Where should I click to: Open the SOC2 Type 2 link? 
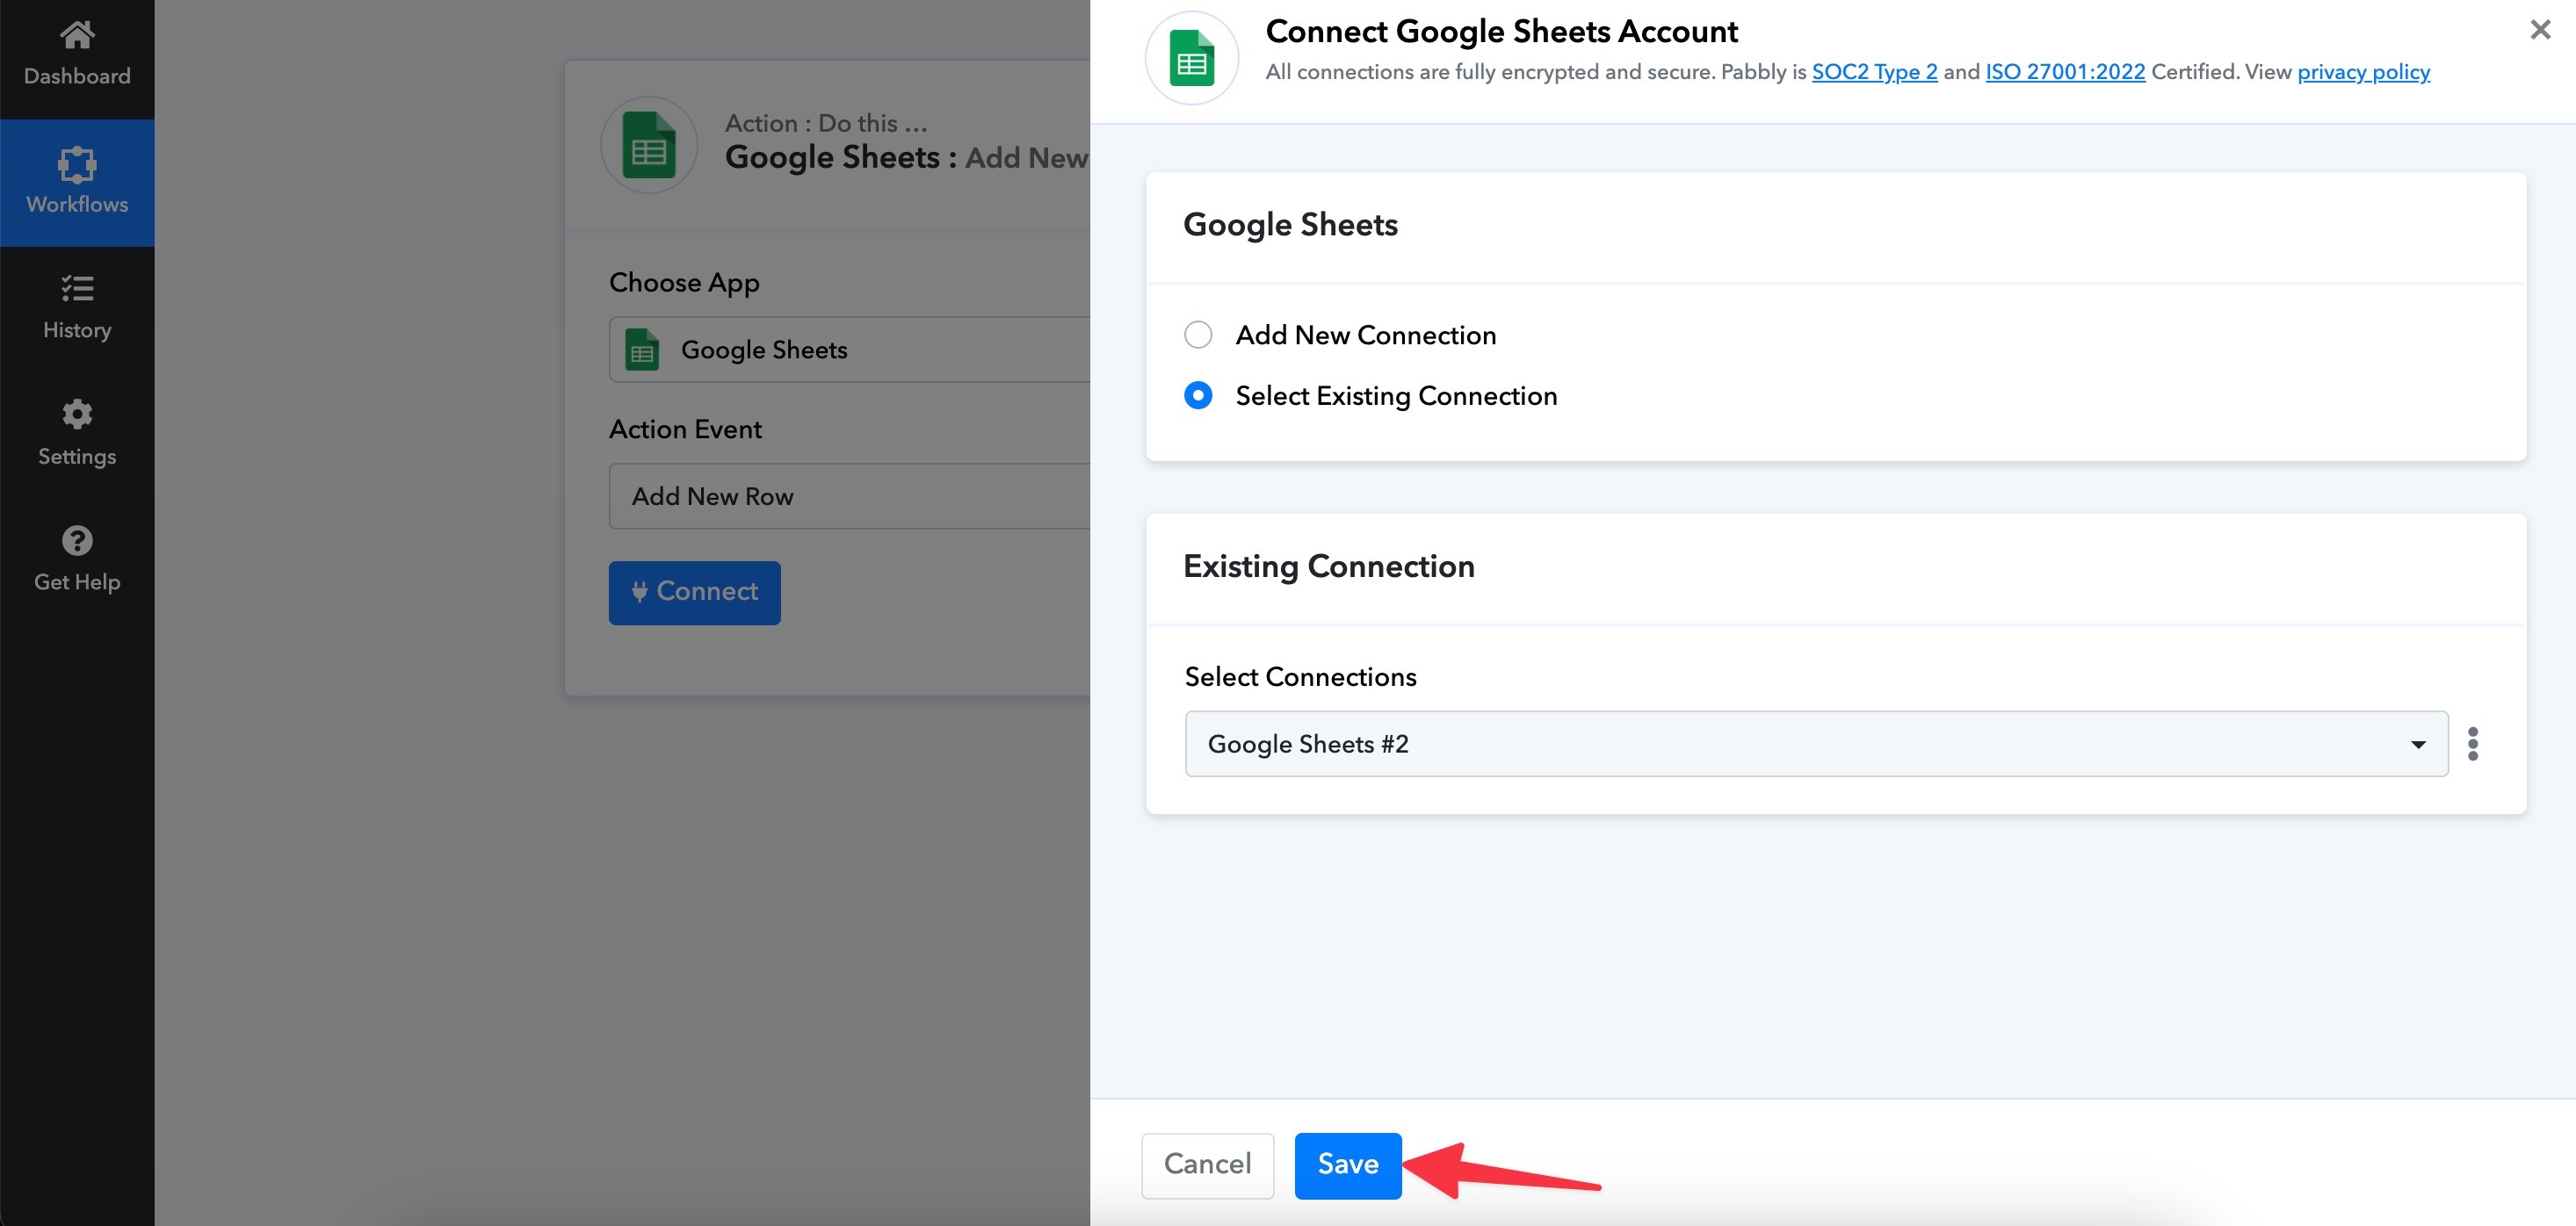pyautogui.click(x=1874, y=72)
